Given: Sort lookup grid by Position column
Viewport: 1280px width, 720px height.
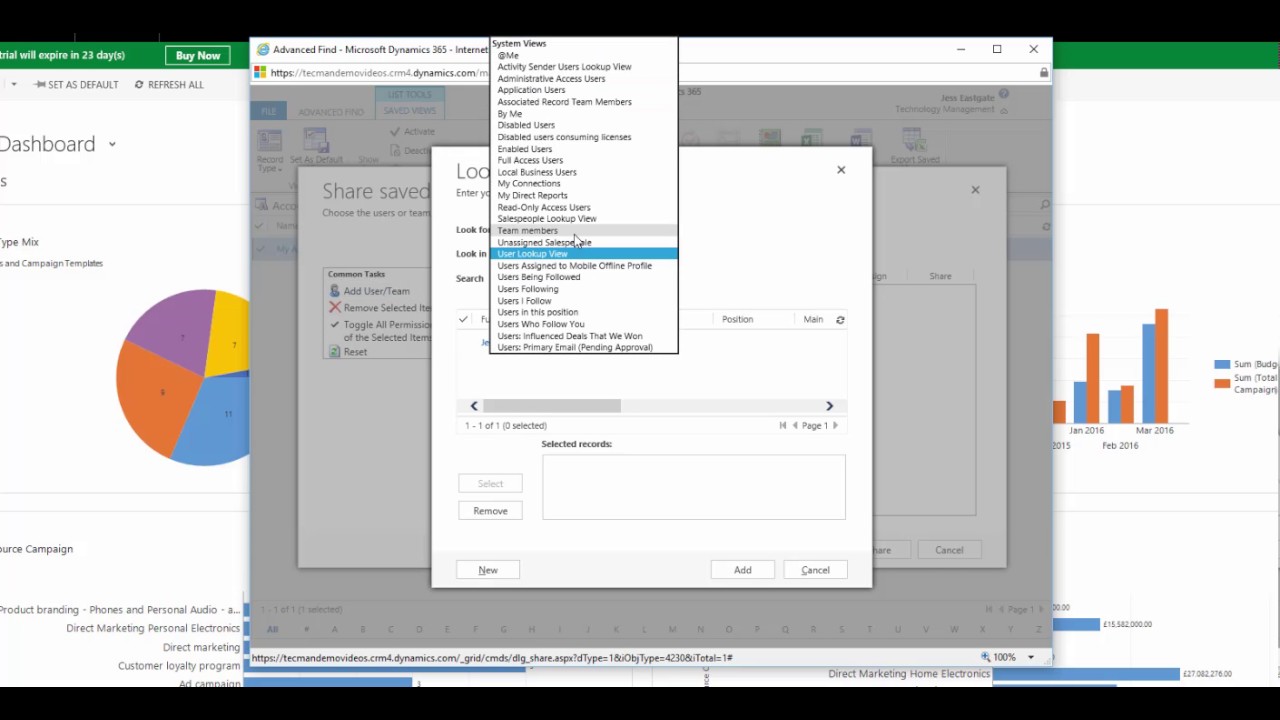Looking at the screenshot, I should click(738, 319).
